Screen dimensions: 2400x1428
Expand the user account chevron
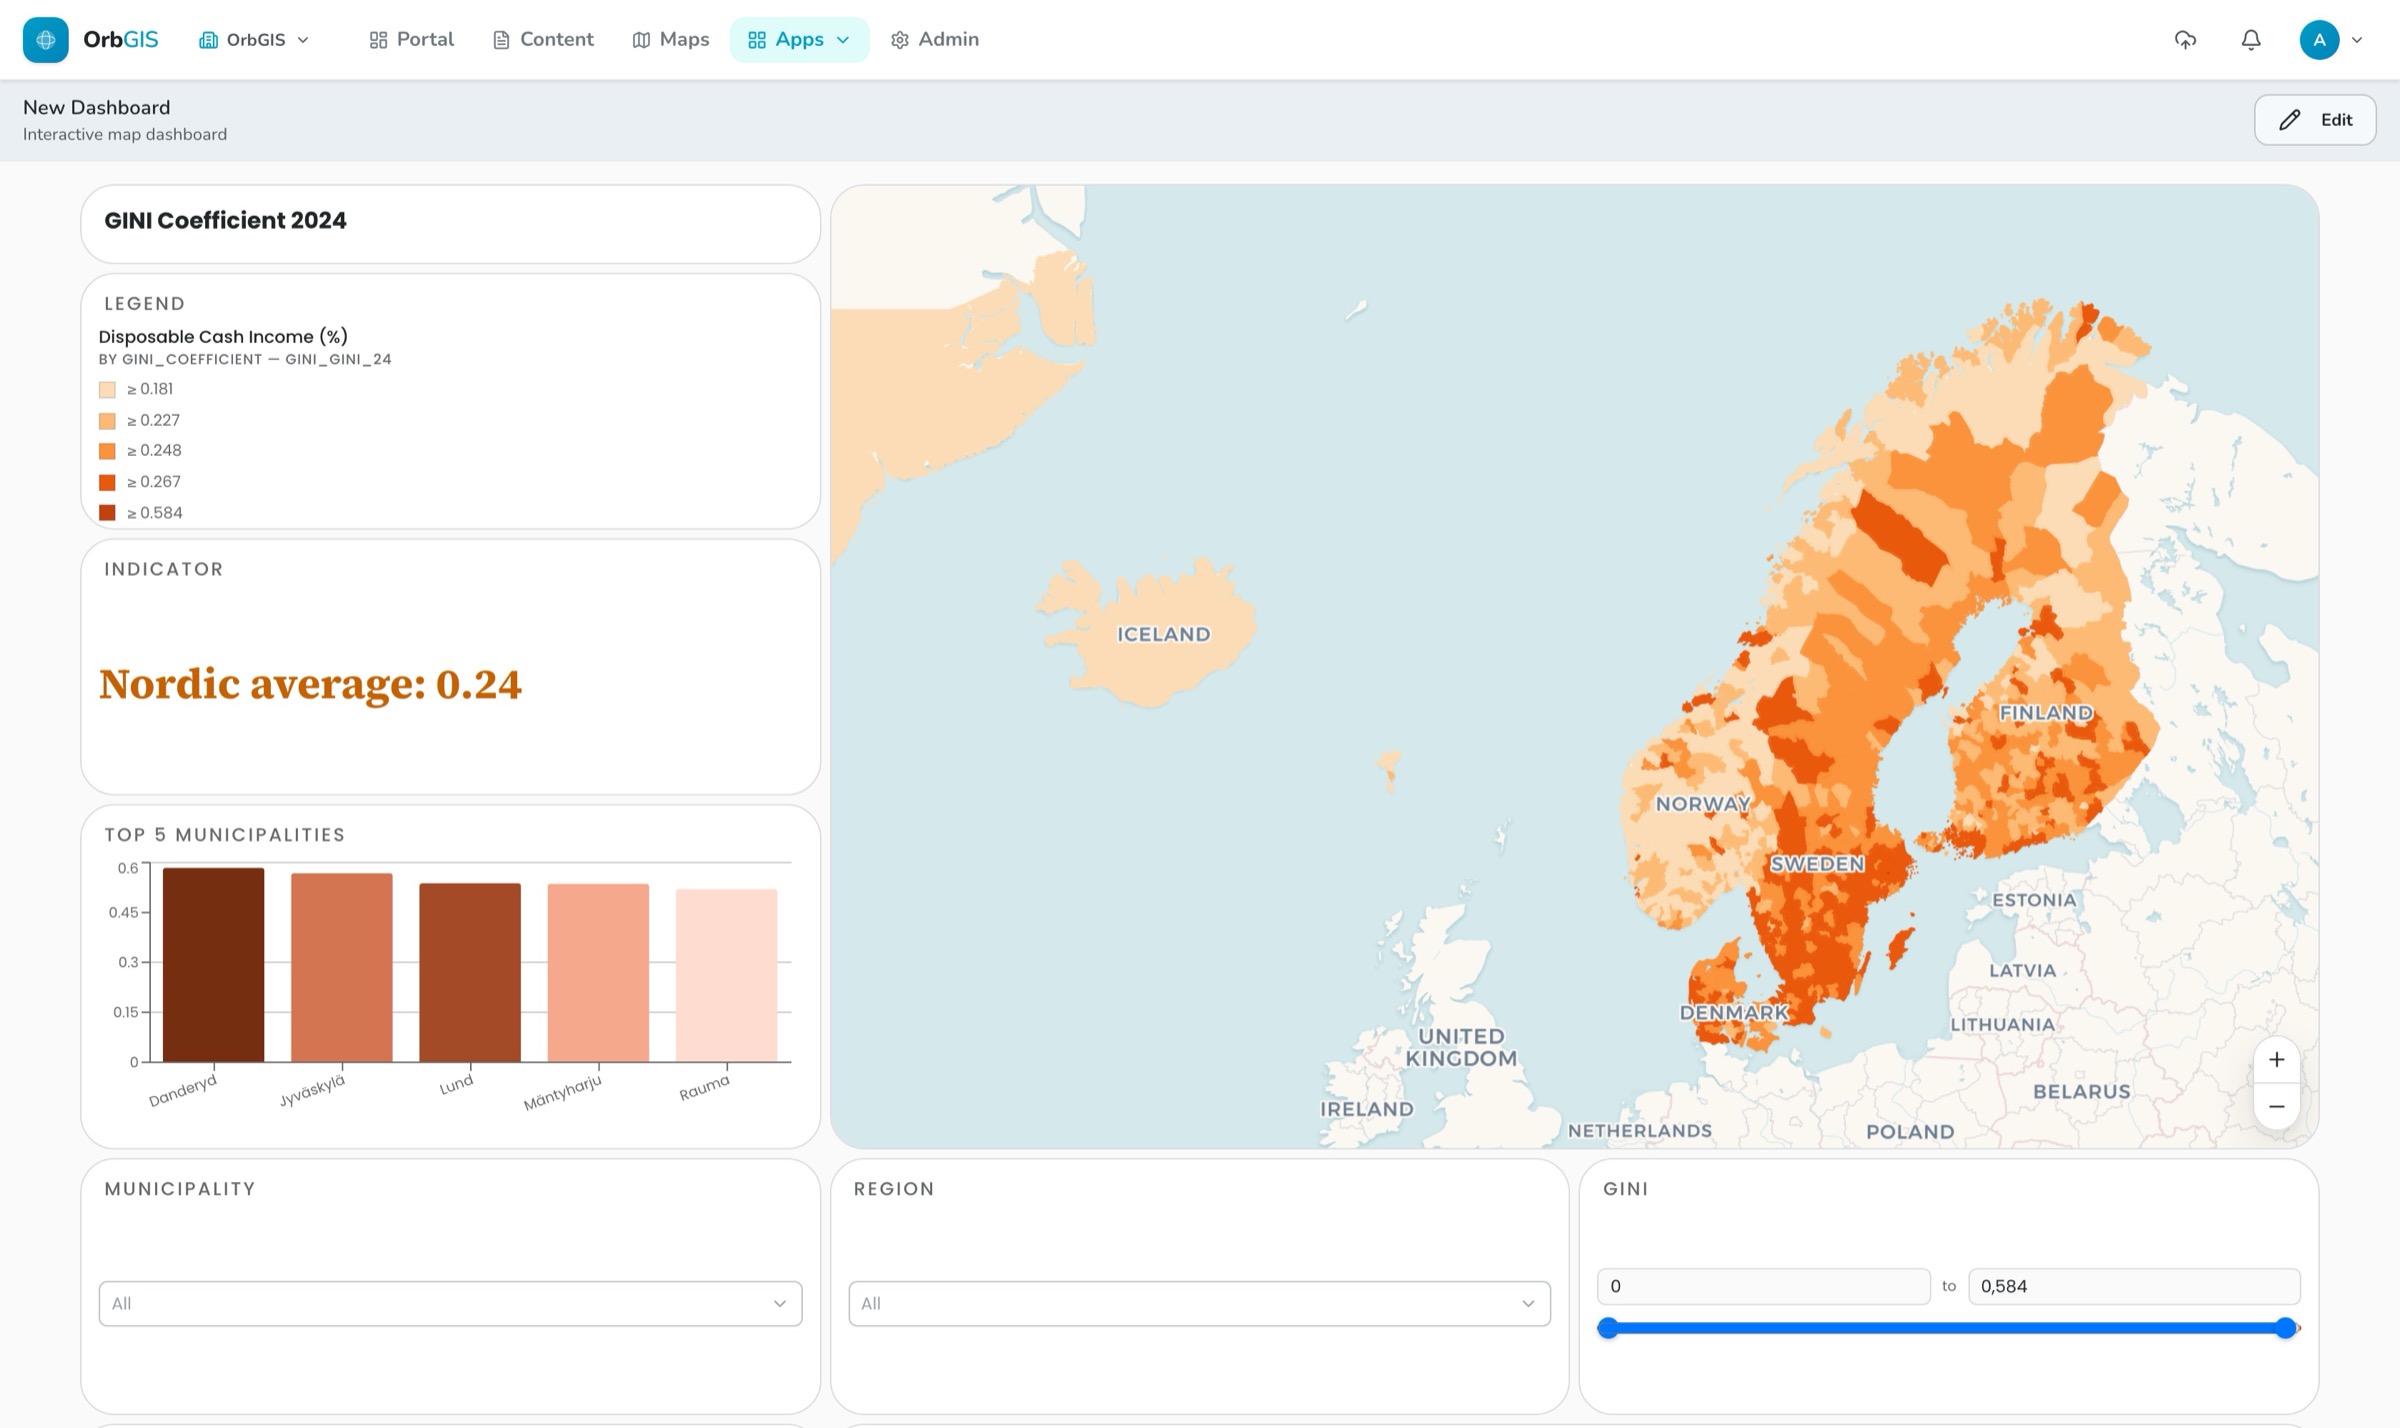[2357, 41]
